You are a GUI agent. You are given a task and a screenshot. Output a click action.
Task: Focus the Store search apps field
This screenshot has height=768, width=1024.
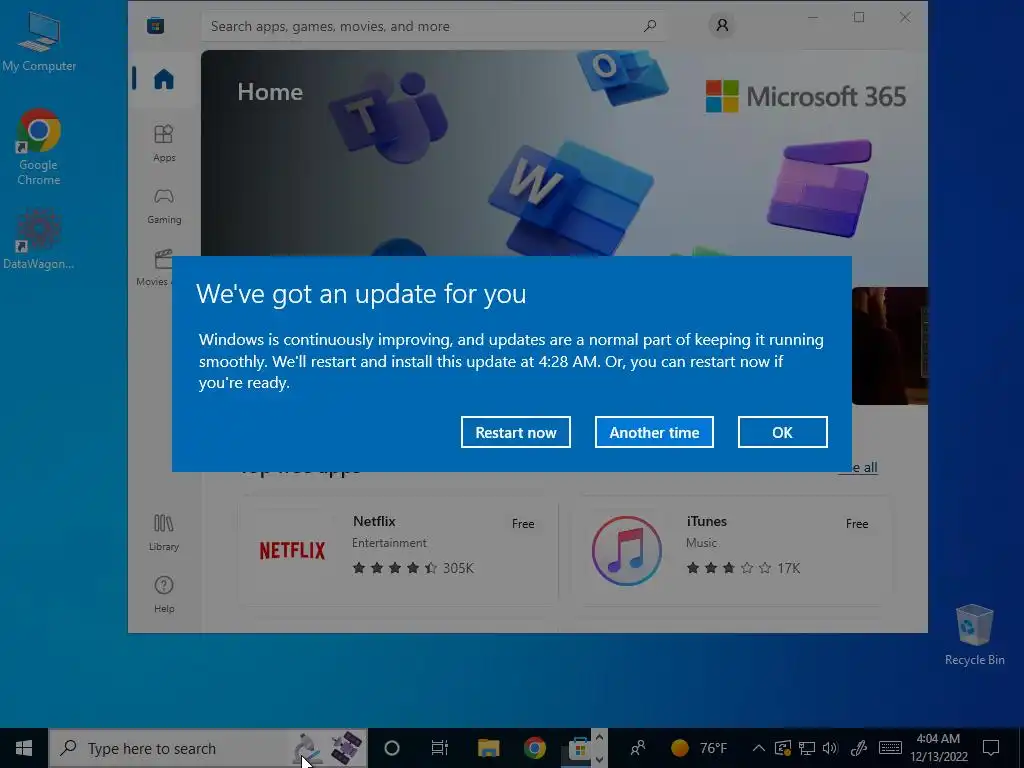coord(434,26)
